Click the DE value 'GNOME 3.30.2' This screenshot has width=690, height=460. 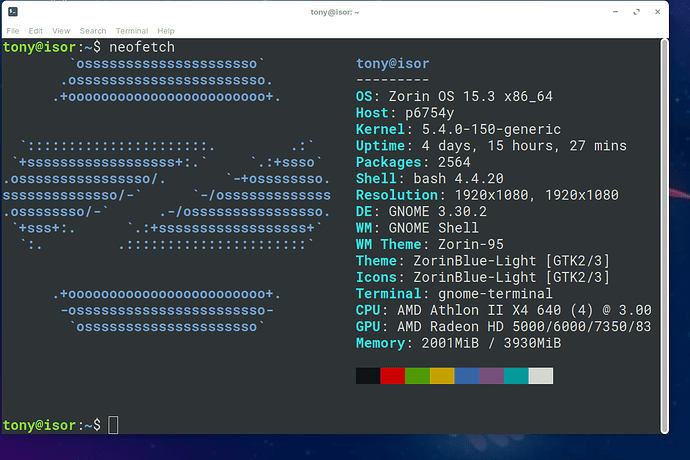click(x=438, y=212)
